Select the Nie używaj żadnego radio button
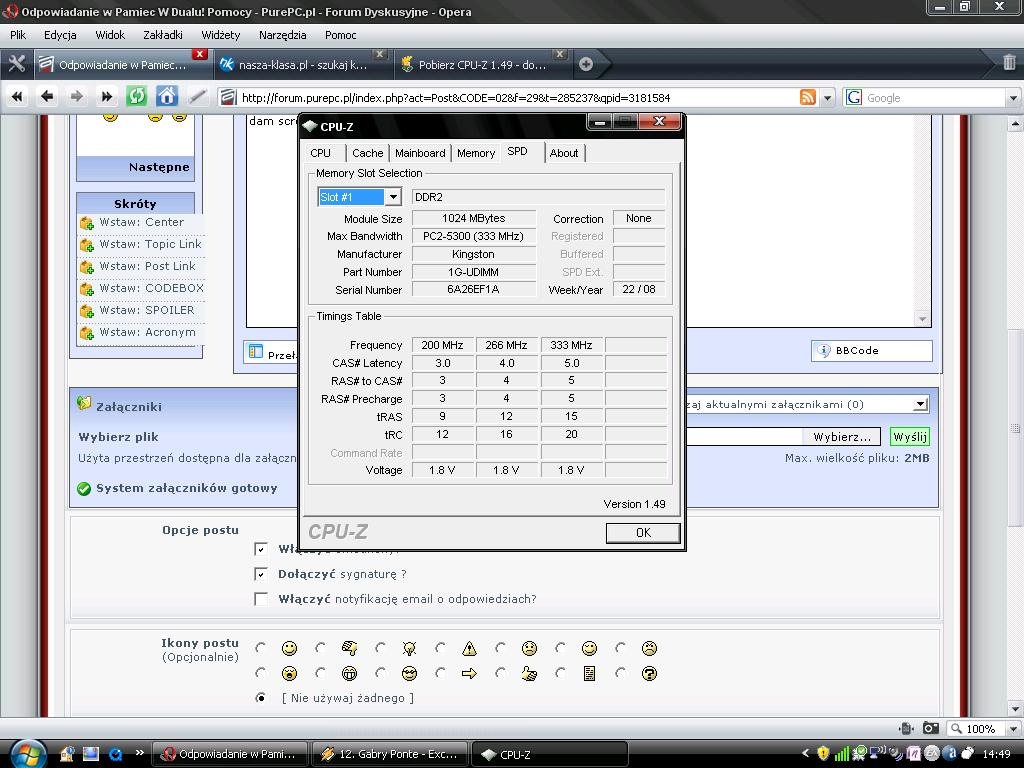1024x768 pixels. 261,698
